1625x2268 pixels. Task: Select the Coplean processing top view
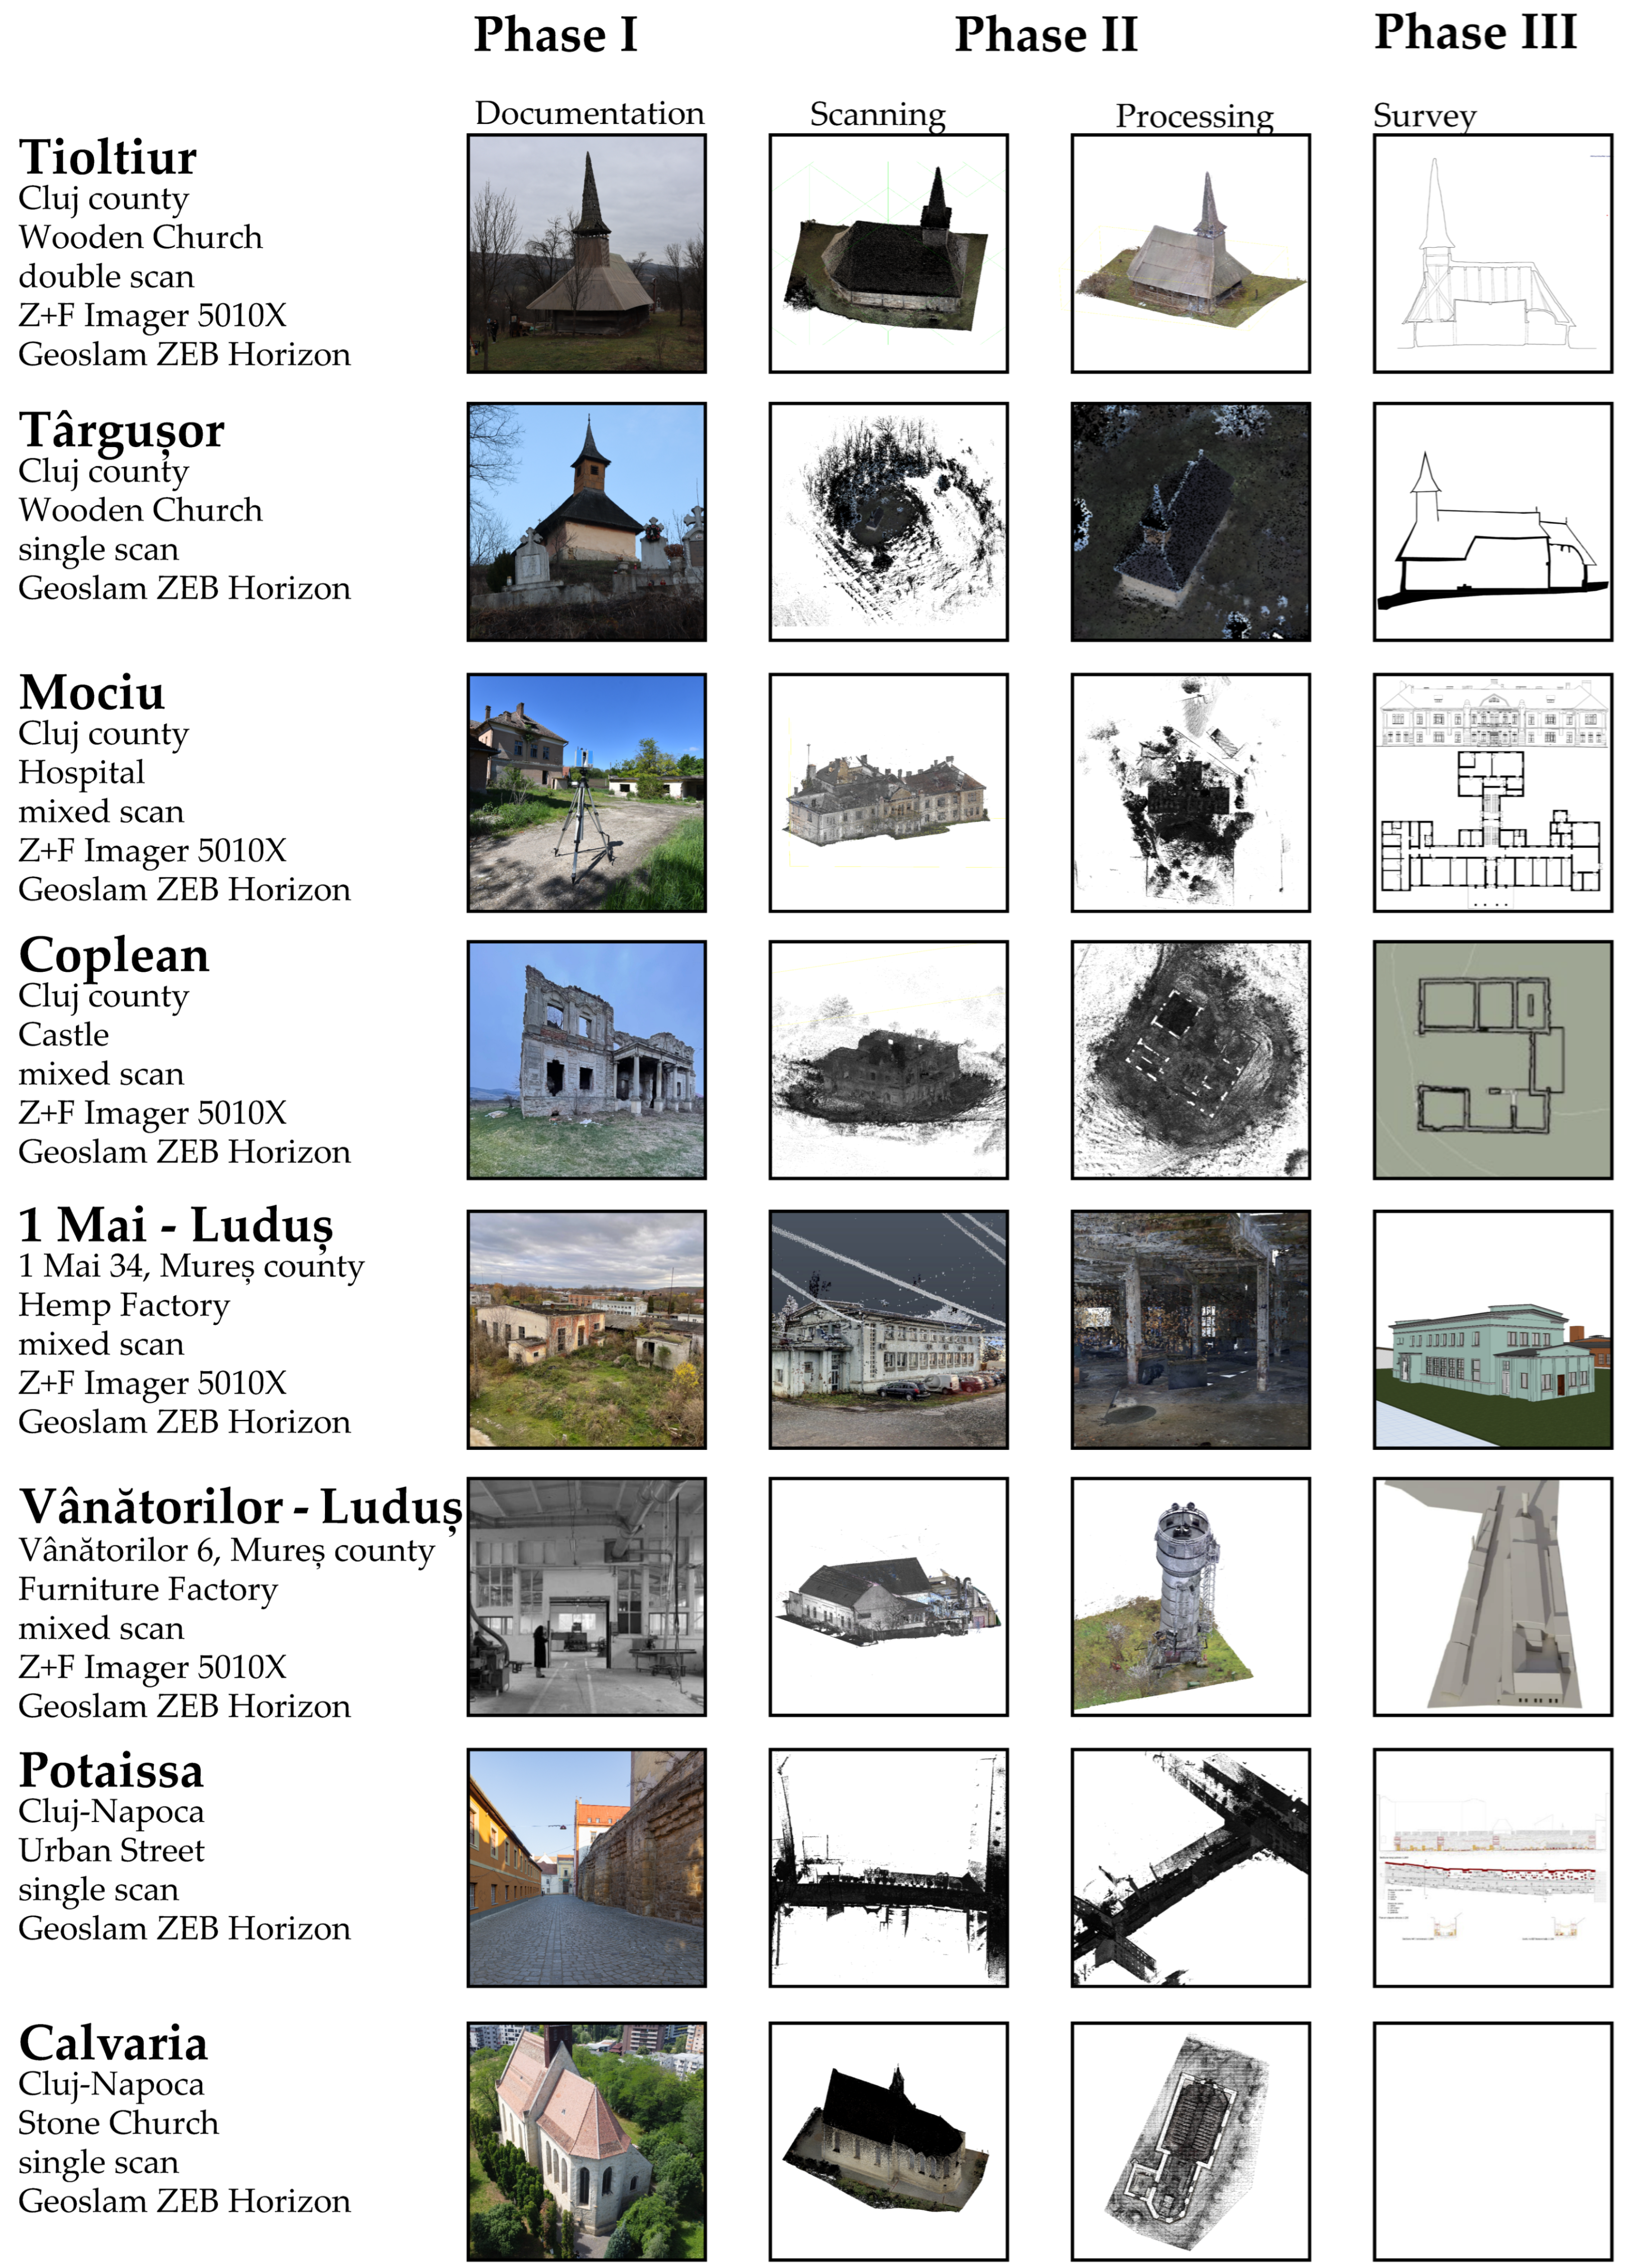pos(1190,1060)
